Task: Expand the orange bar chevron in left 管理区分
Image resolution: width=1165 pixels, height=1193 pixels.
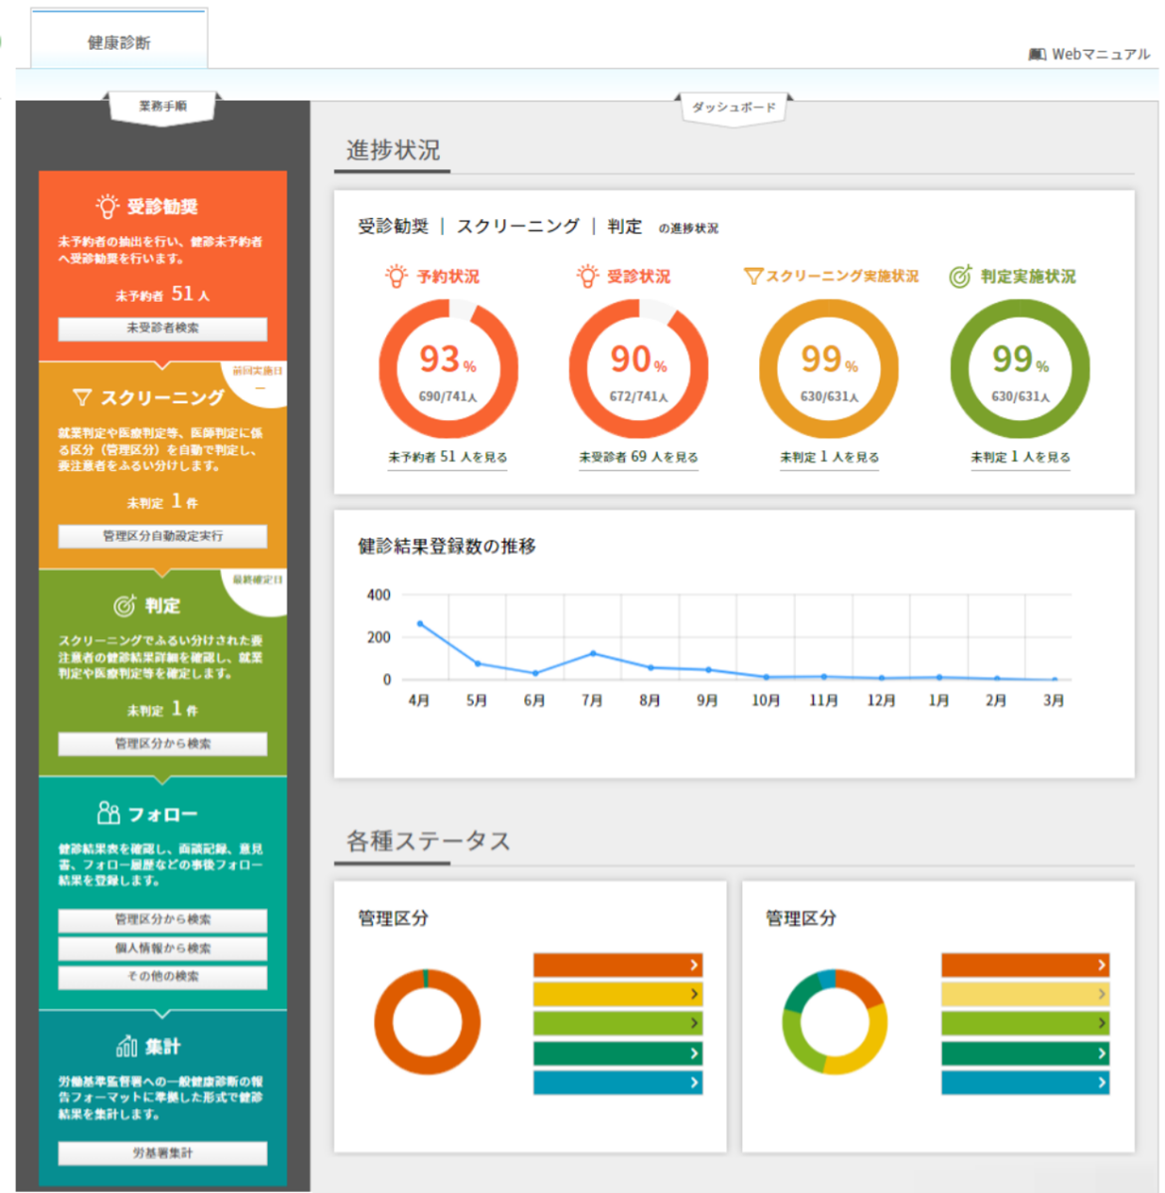Action: [x=694, y=965]
